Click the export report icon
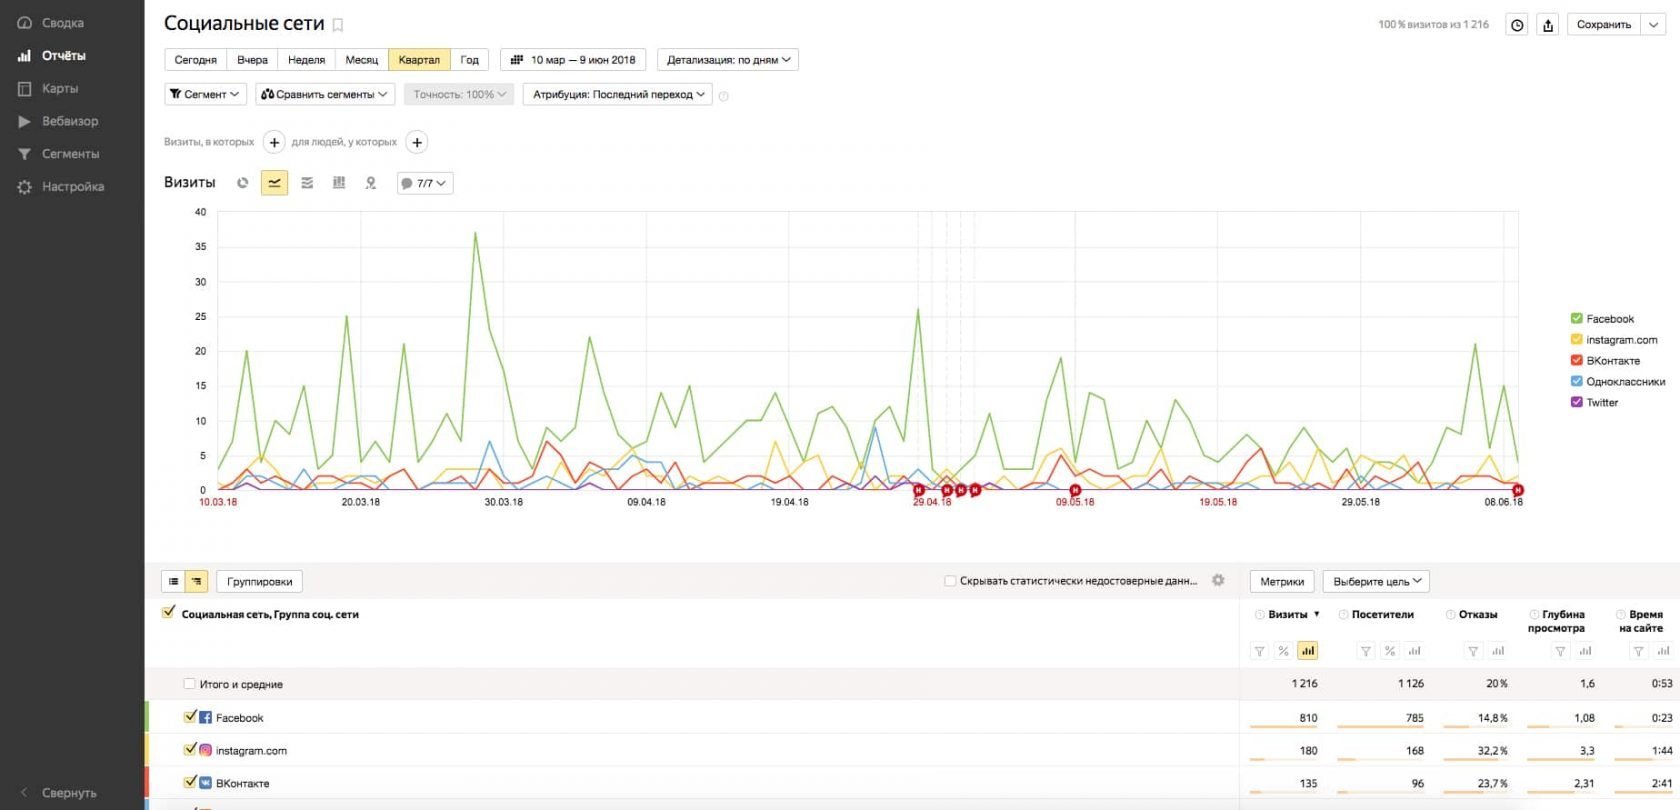1680x810 pixels. (x=1548, y=25)
